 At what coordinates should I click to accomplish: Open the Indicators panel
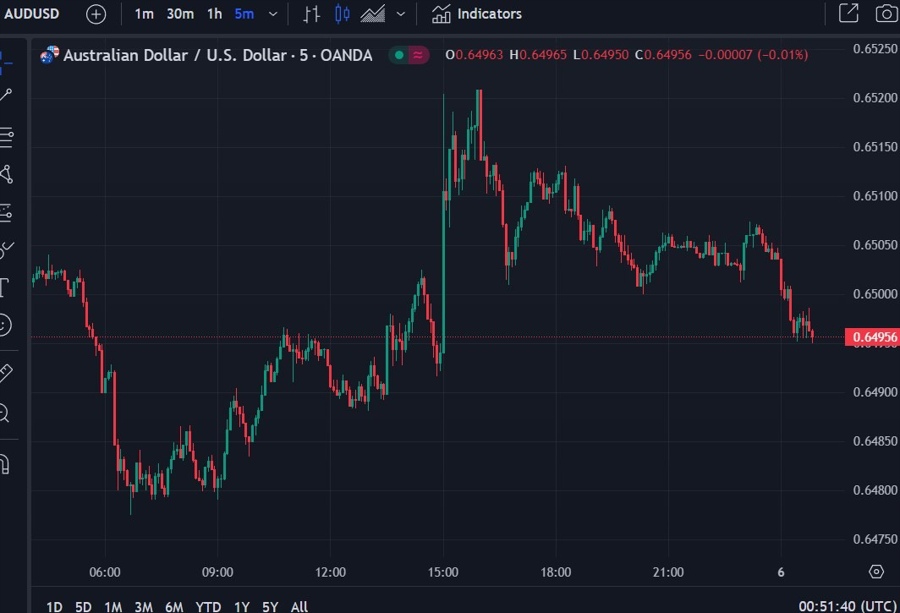(476, 14)
